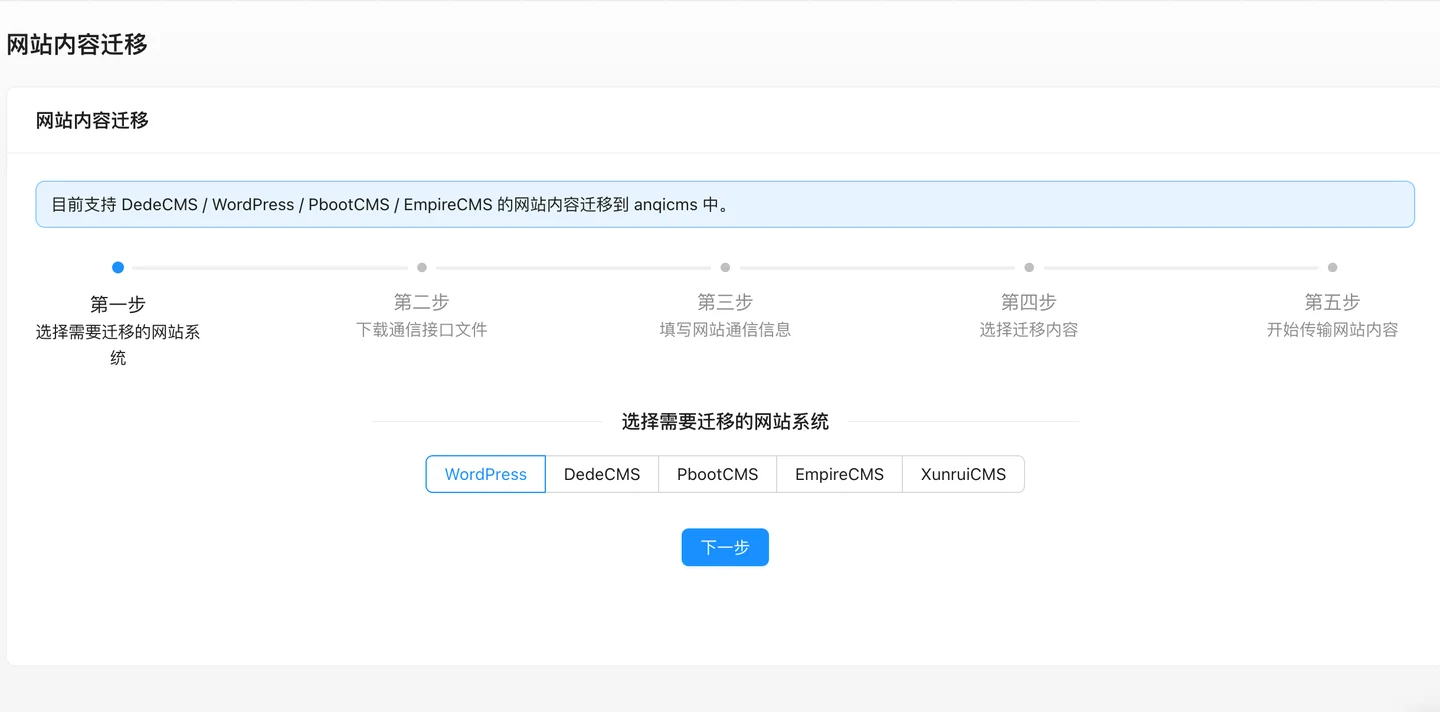Click the 选择需要迁移的网站系统 divider heading
Image resolution: width=1440 pixels, height=712 pixels.
(x=725, y=422)
